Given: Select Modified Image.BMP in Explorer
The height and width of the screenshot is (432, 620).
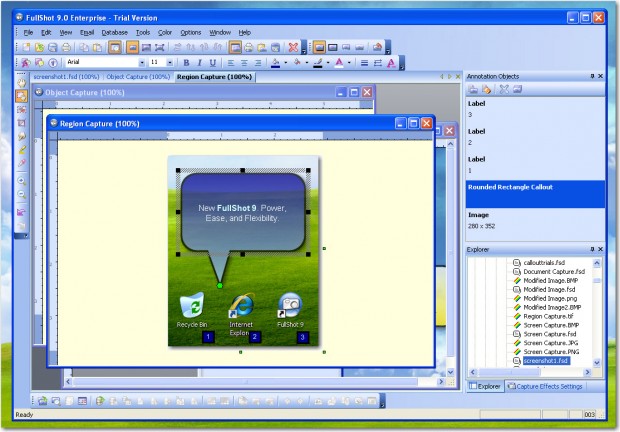Looking at the screenshot, I should click(x=550, y=281).
